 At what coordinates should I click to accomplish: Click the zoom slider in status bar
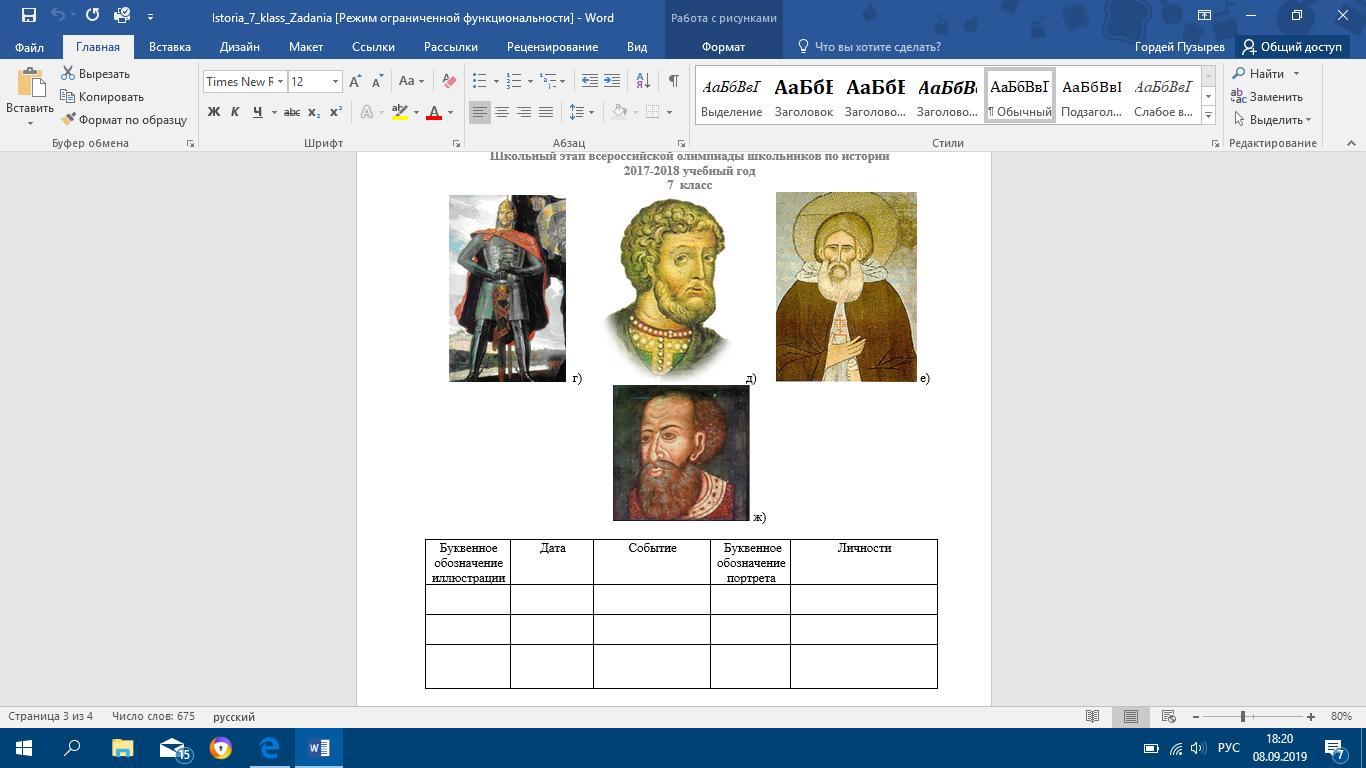1243,717
